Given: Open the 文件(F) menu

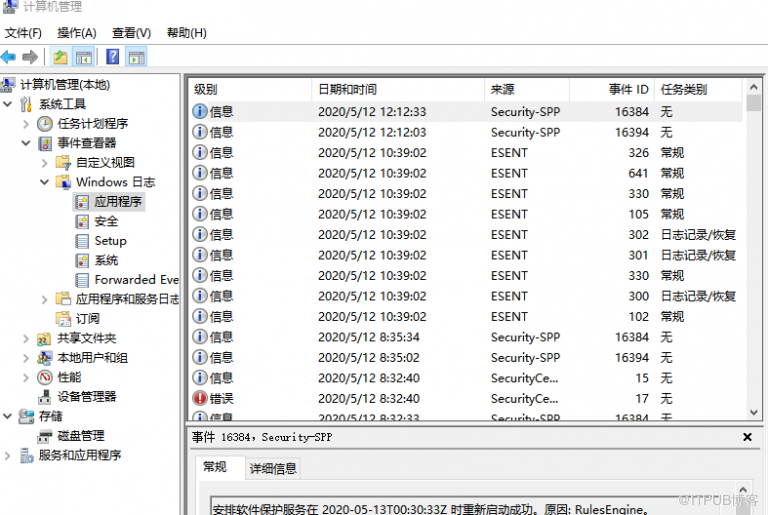Looking at the screenshot, I should (x=23, y=33).
